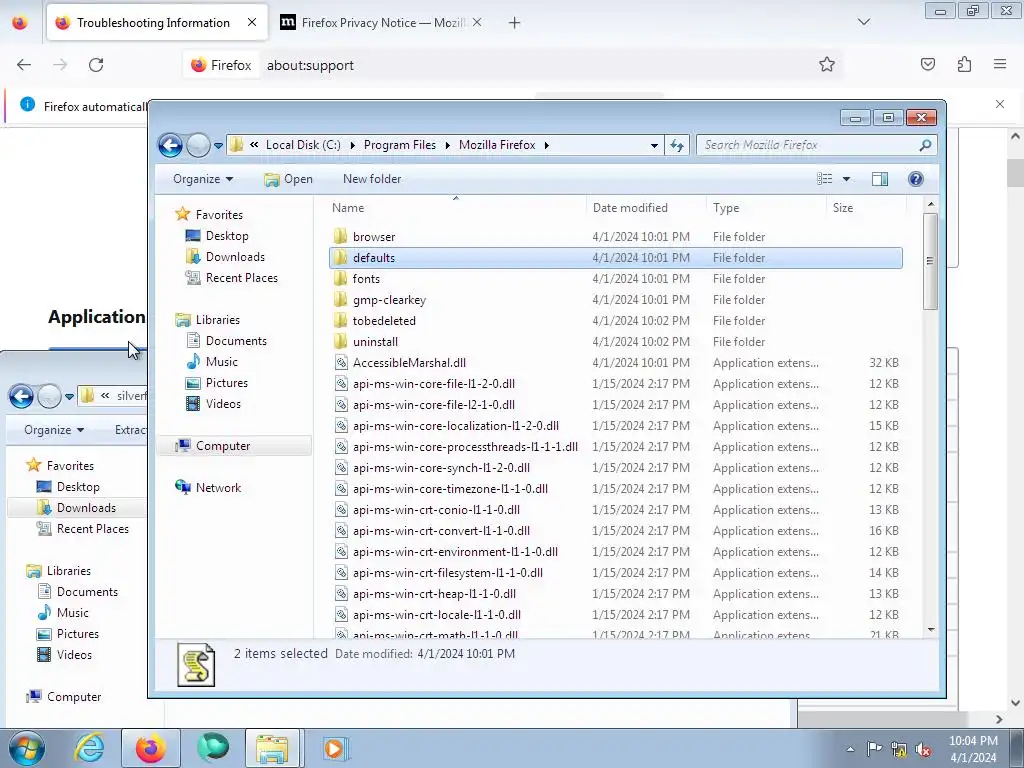Open Pictures library in front explorer window

[227, 383]
